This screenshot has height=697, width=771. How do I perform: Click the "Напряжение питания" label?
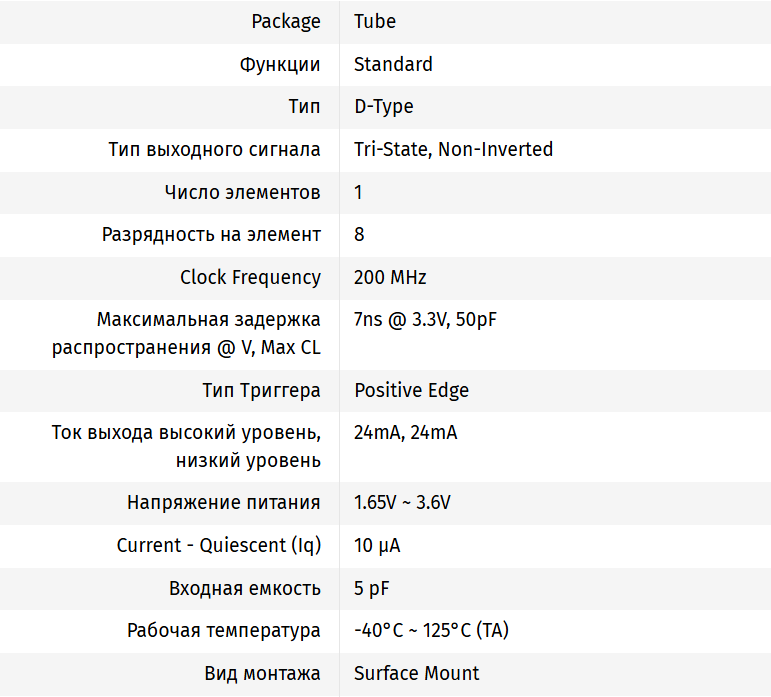[x=224, y=503]
